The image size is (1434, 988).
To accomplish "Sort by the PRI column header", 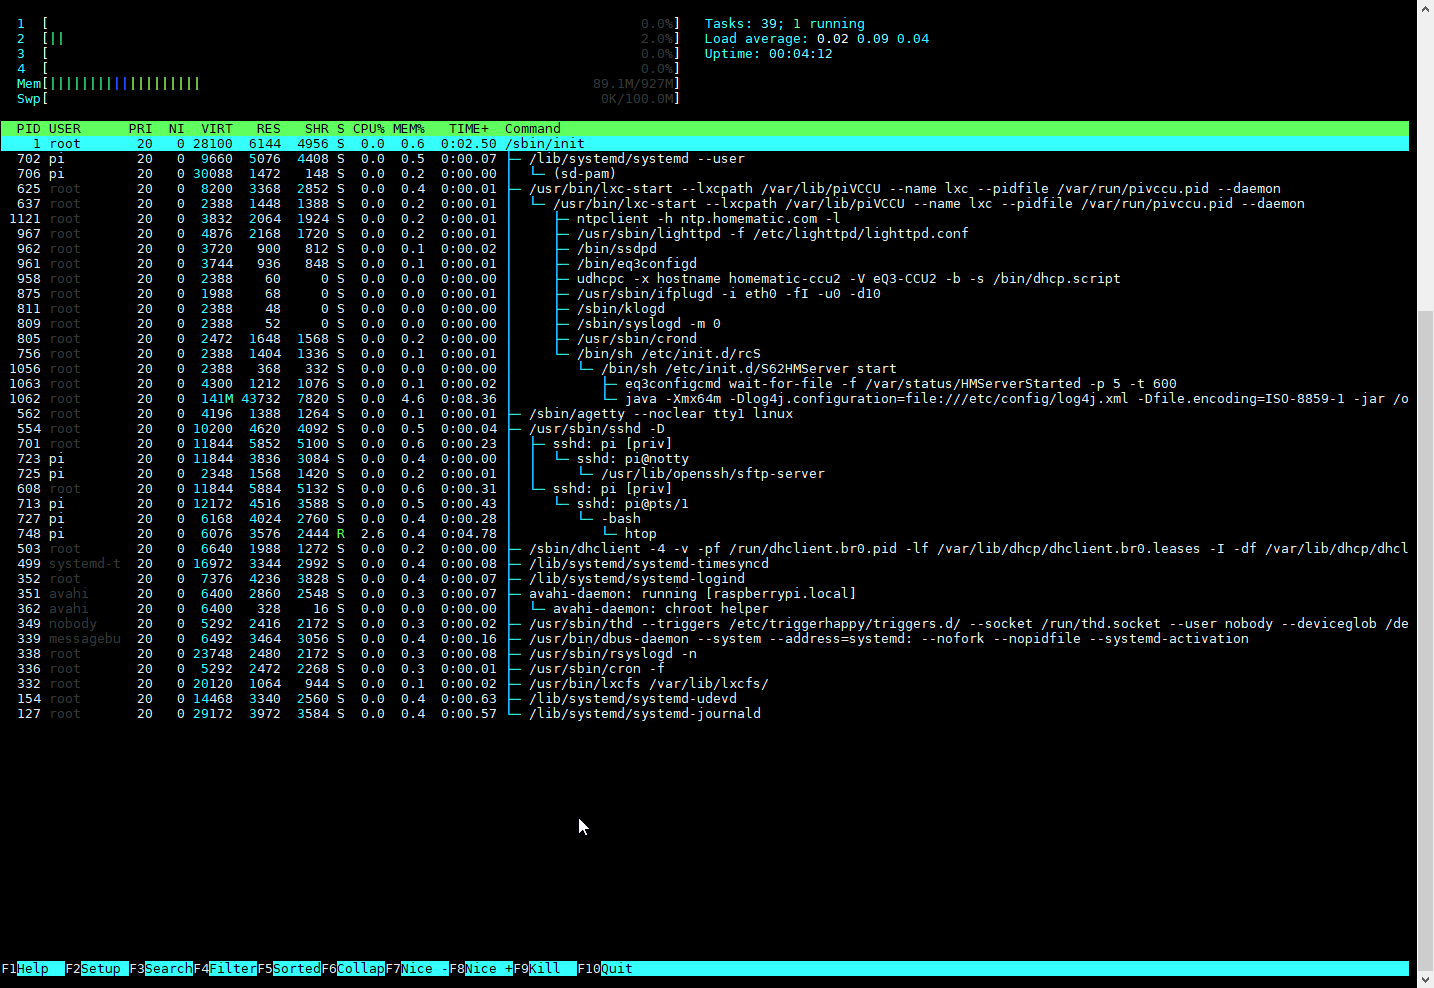I will point(141,129).
